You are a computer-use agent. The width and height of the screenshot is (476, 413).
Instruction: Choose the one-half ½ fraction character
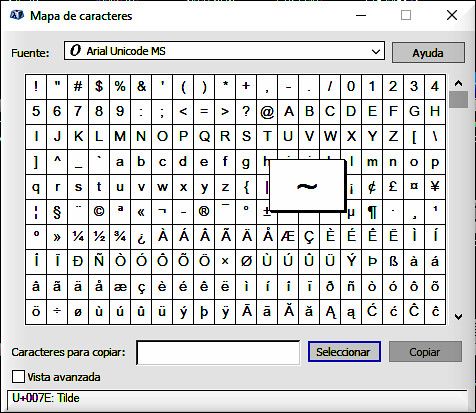click(99, 237)
